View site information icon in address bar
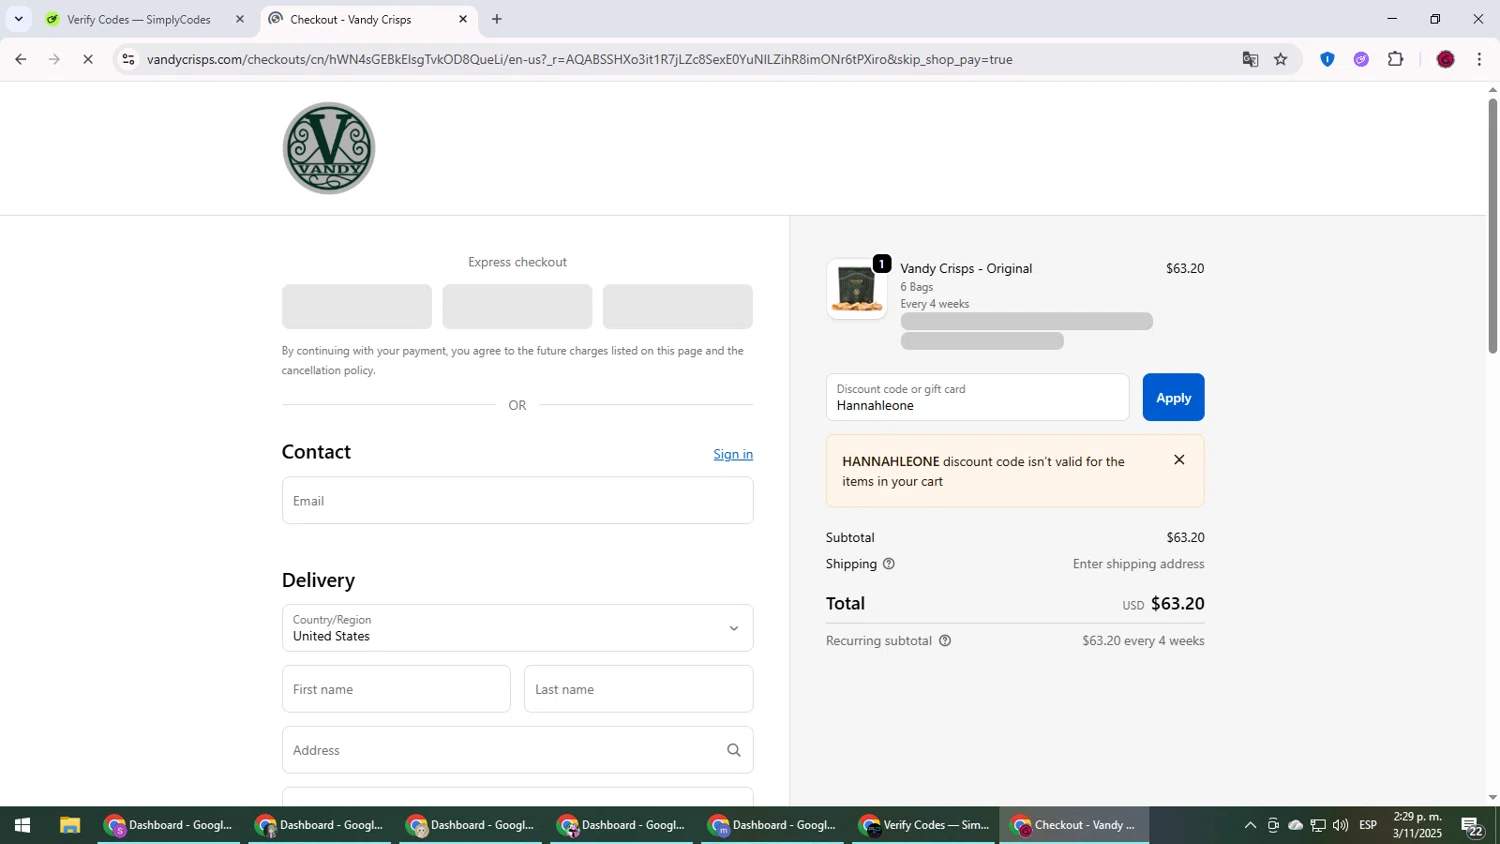Image resolution: width=1500 pixels, height=844 pixels. tap(128, 60)
